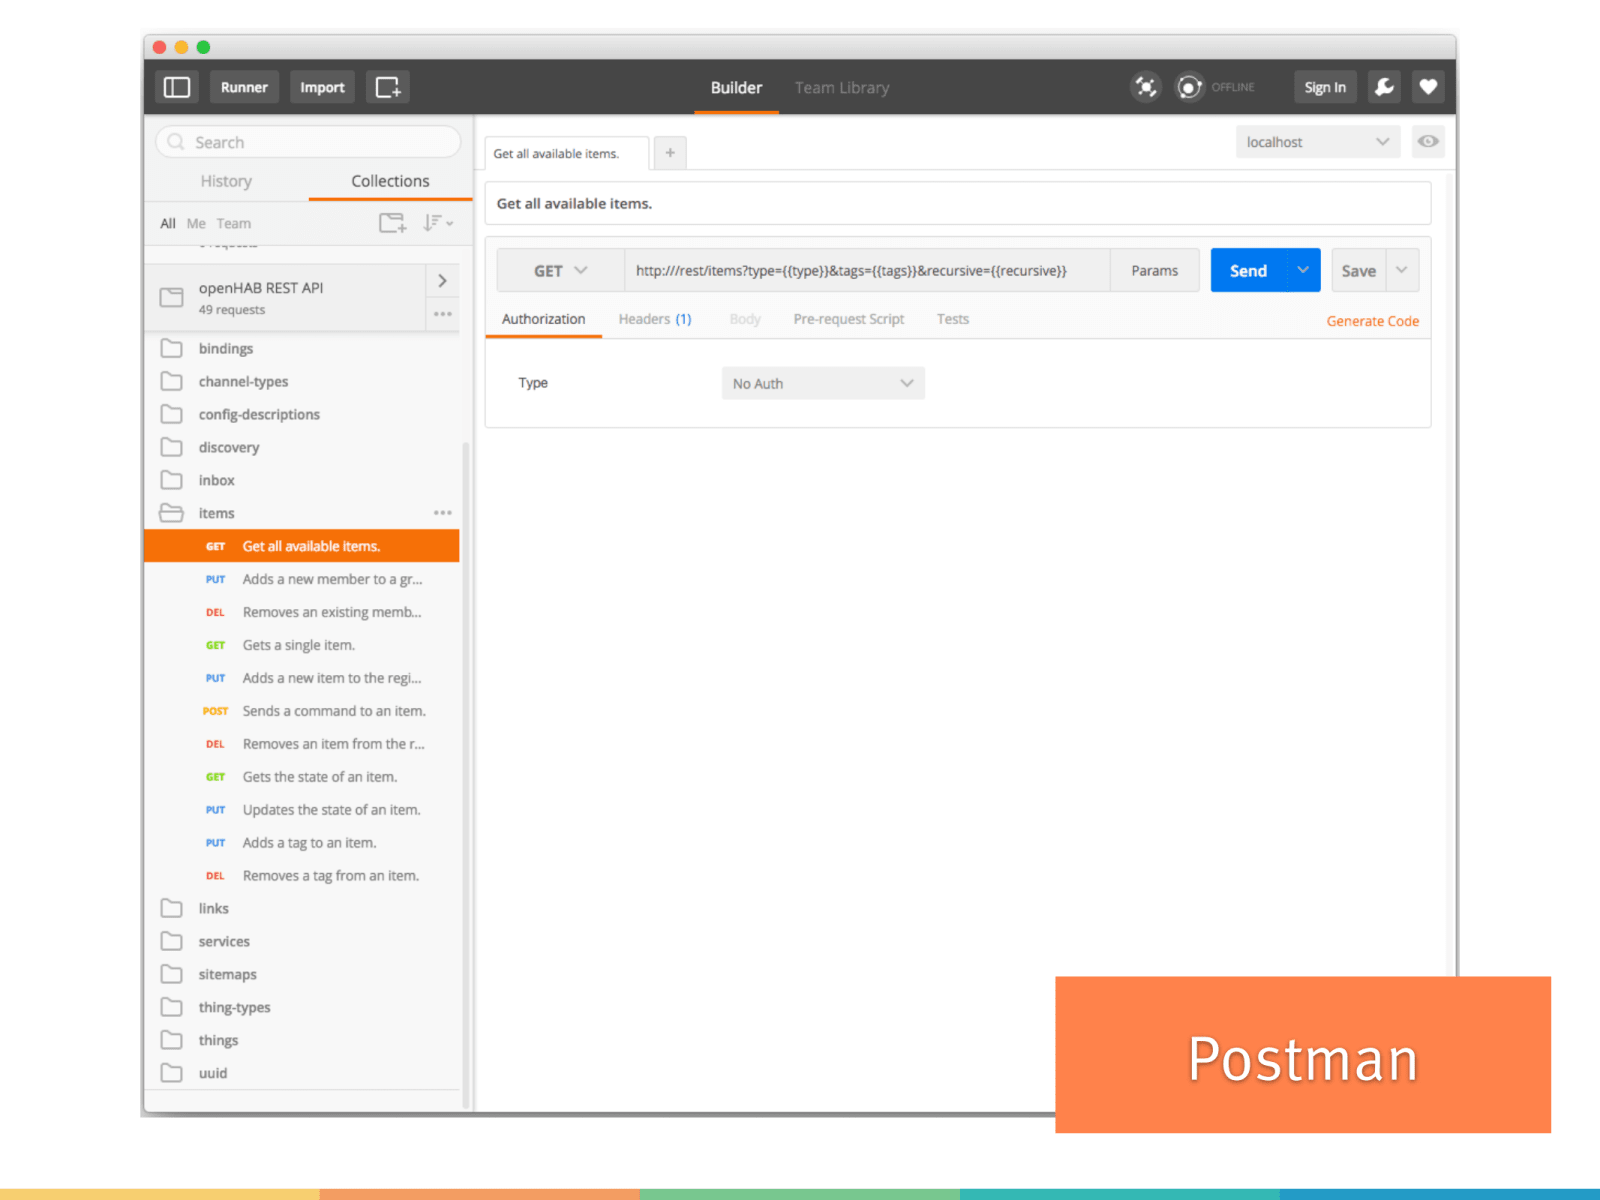Toggle the sidebar panel icon
The image size is (1600, 1200).
177,87
